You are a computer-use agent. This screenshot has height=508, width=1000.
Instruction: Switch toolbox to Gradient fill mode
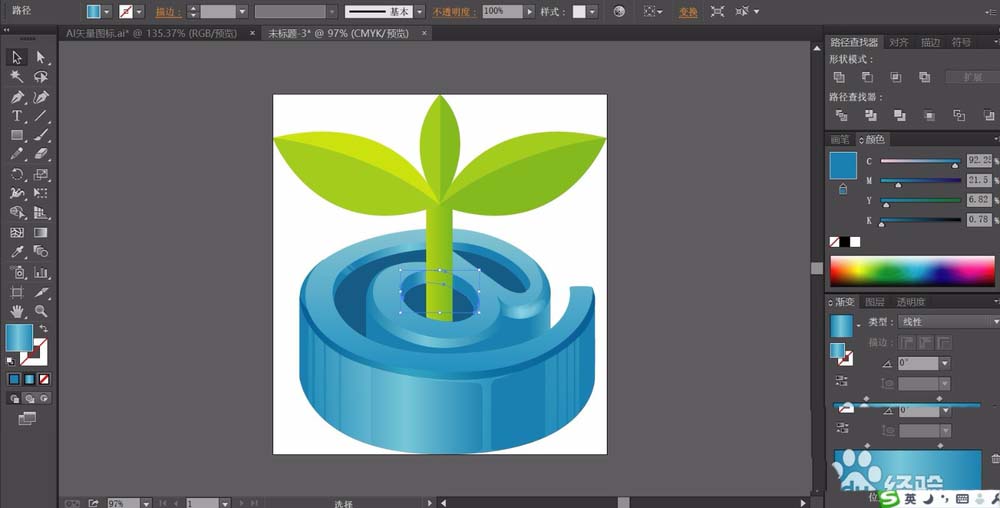29,380
